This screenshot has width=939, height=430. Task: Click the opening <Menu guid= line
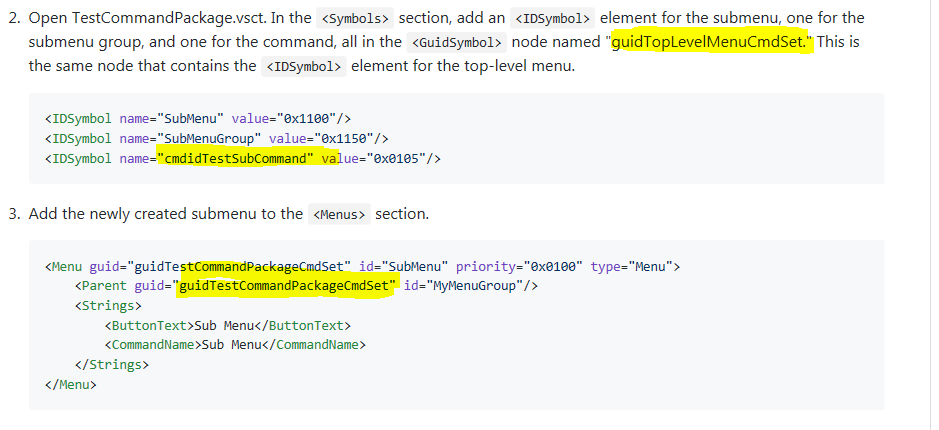click(x=362, y=267)
